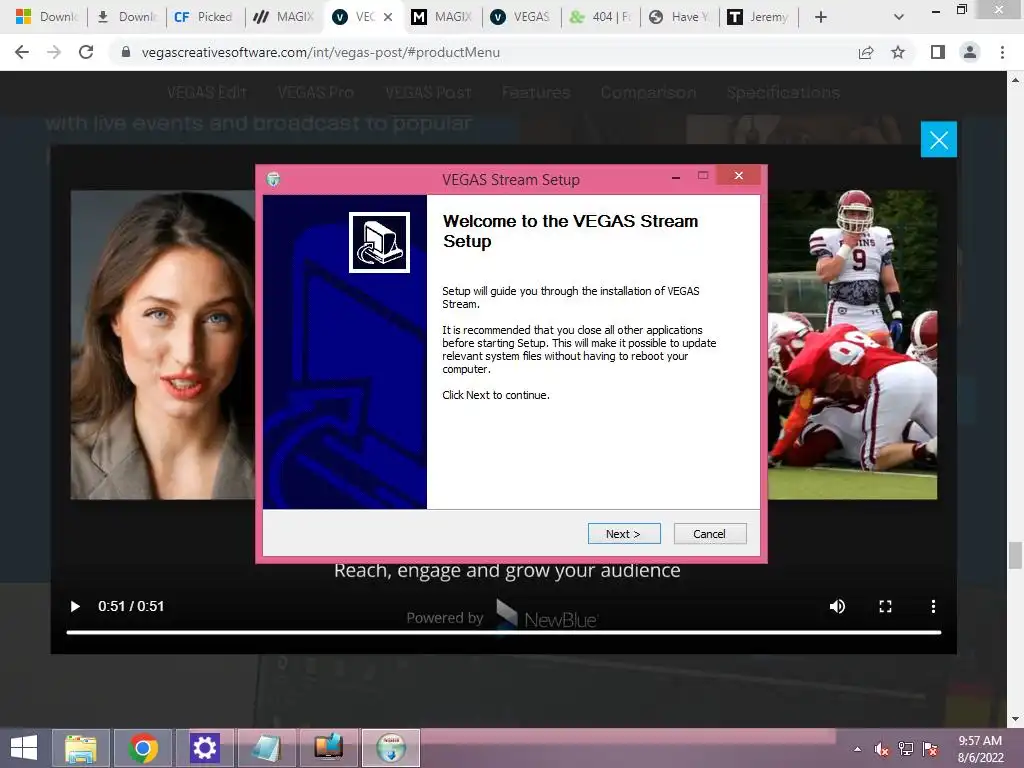Close the video overlay with blue X

938,139
